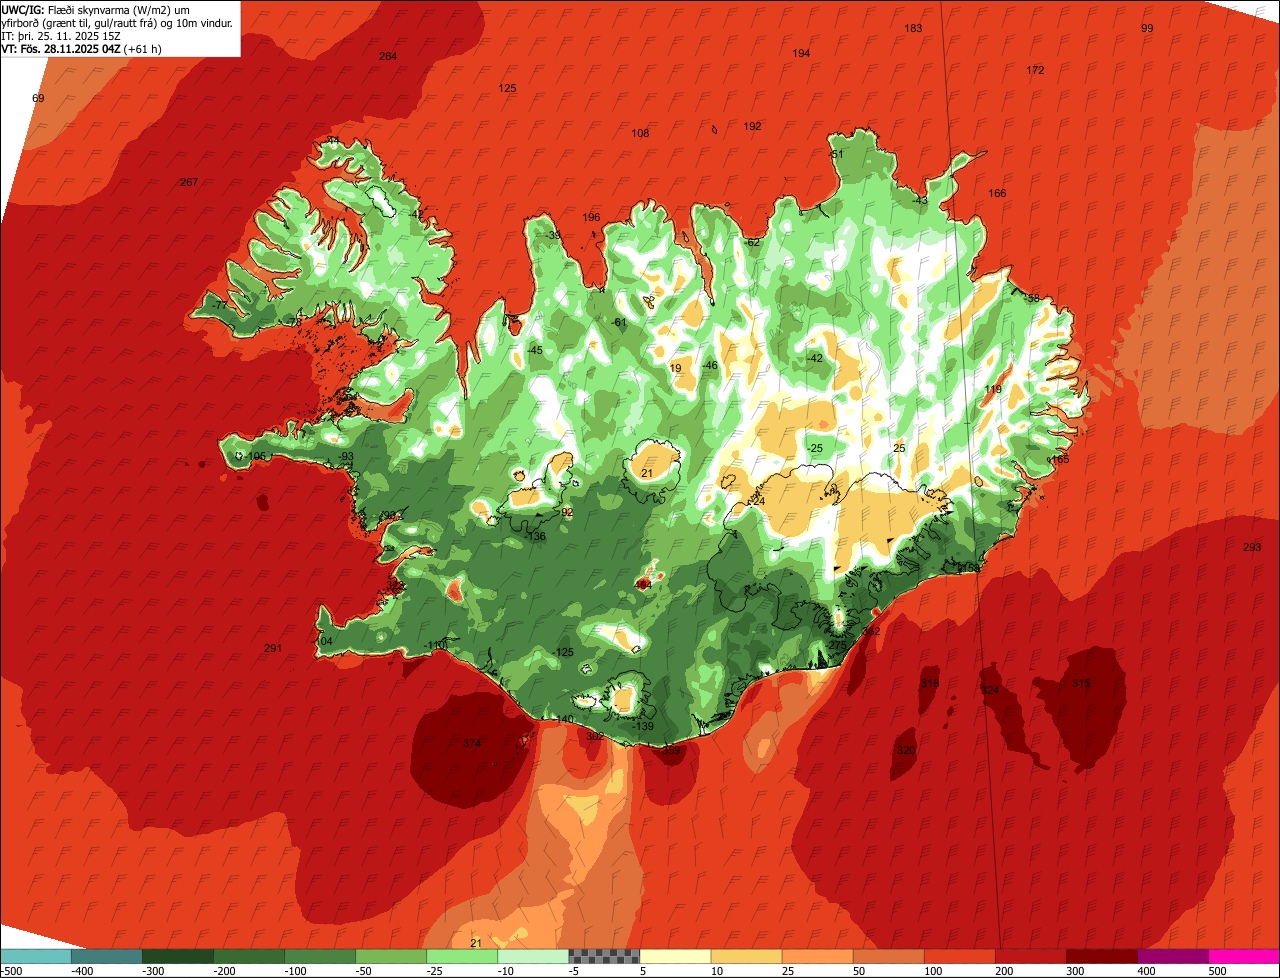Click the map value '320'

point(906,749)
